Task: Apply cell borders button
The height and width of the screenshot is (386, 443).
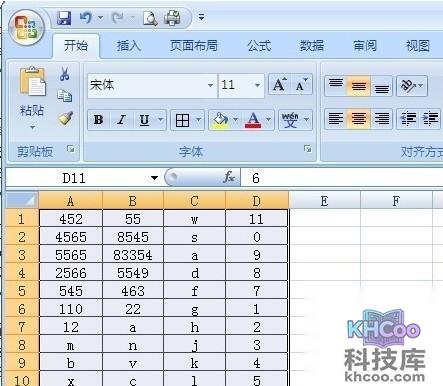Action: tap(182, 120)
